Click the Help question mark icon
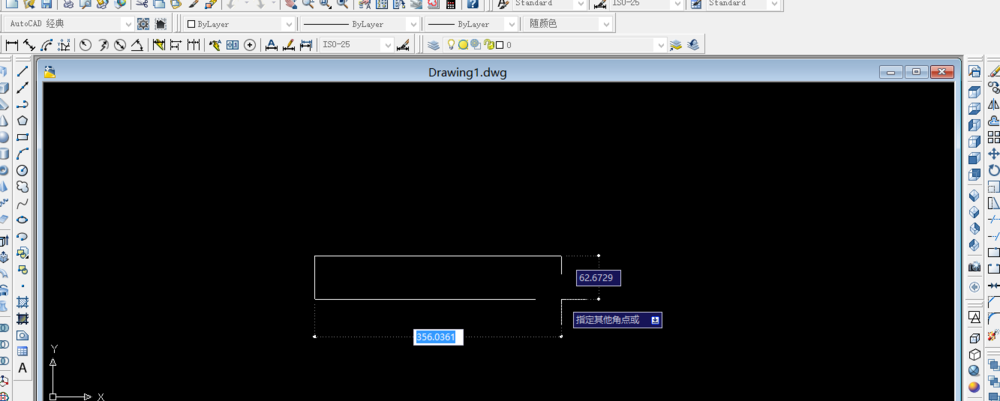The height and width of the screenshot is (401, 1000). 473,4
